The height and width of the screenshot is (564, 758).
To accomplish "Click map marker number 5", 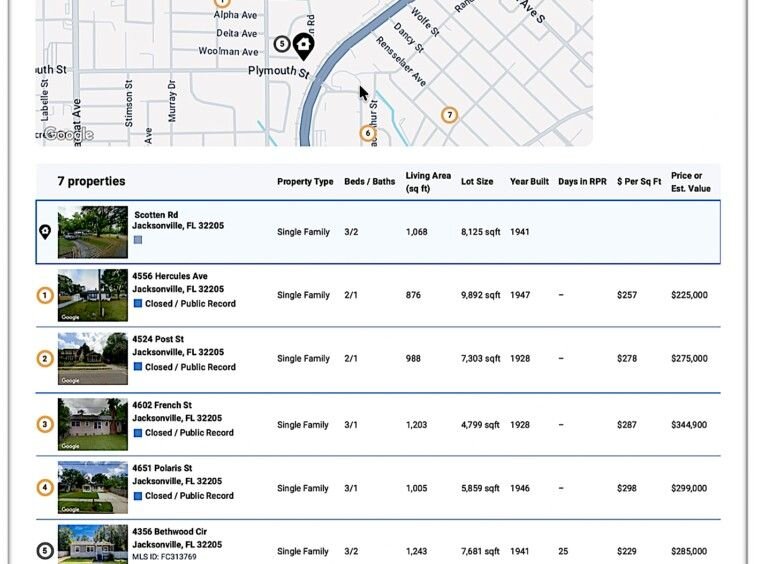I will click(282, 44).
